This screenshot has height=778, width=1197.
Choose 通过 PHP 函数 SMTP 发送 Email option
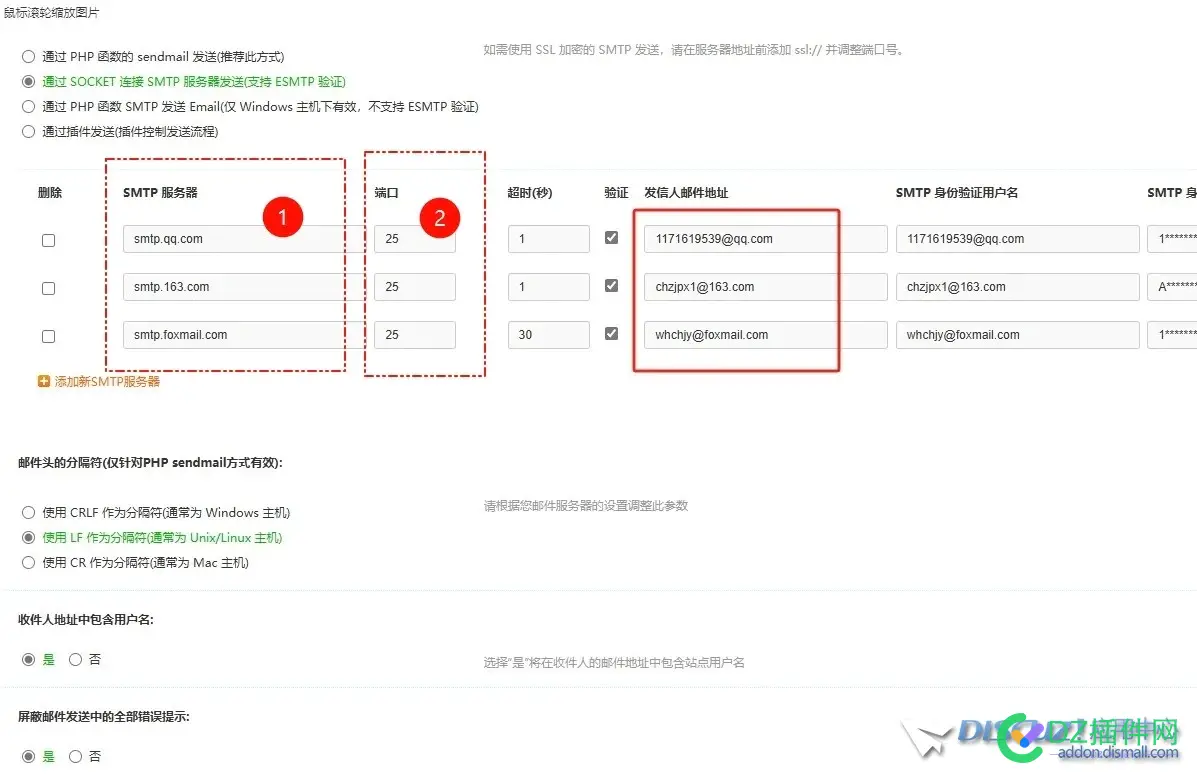(28, 105)
